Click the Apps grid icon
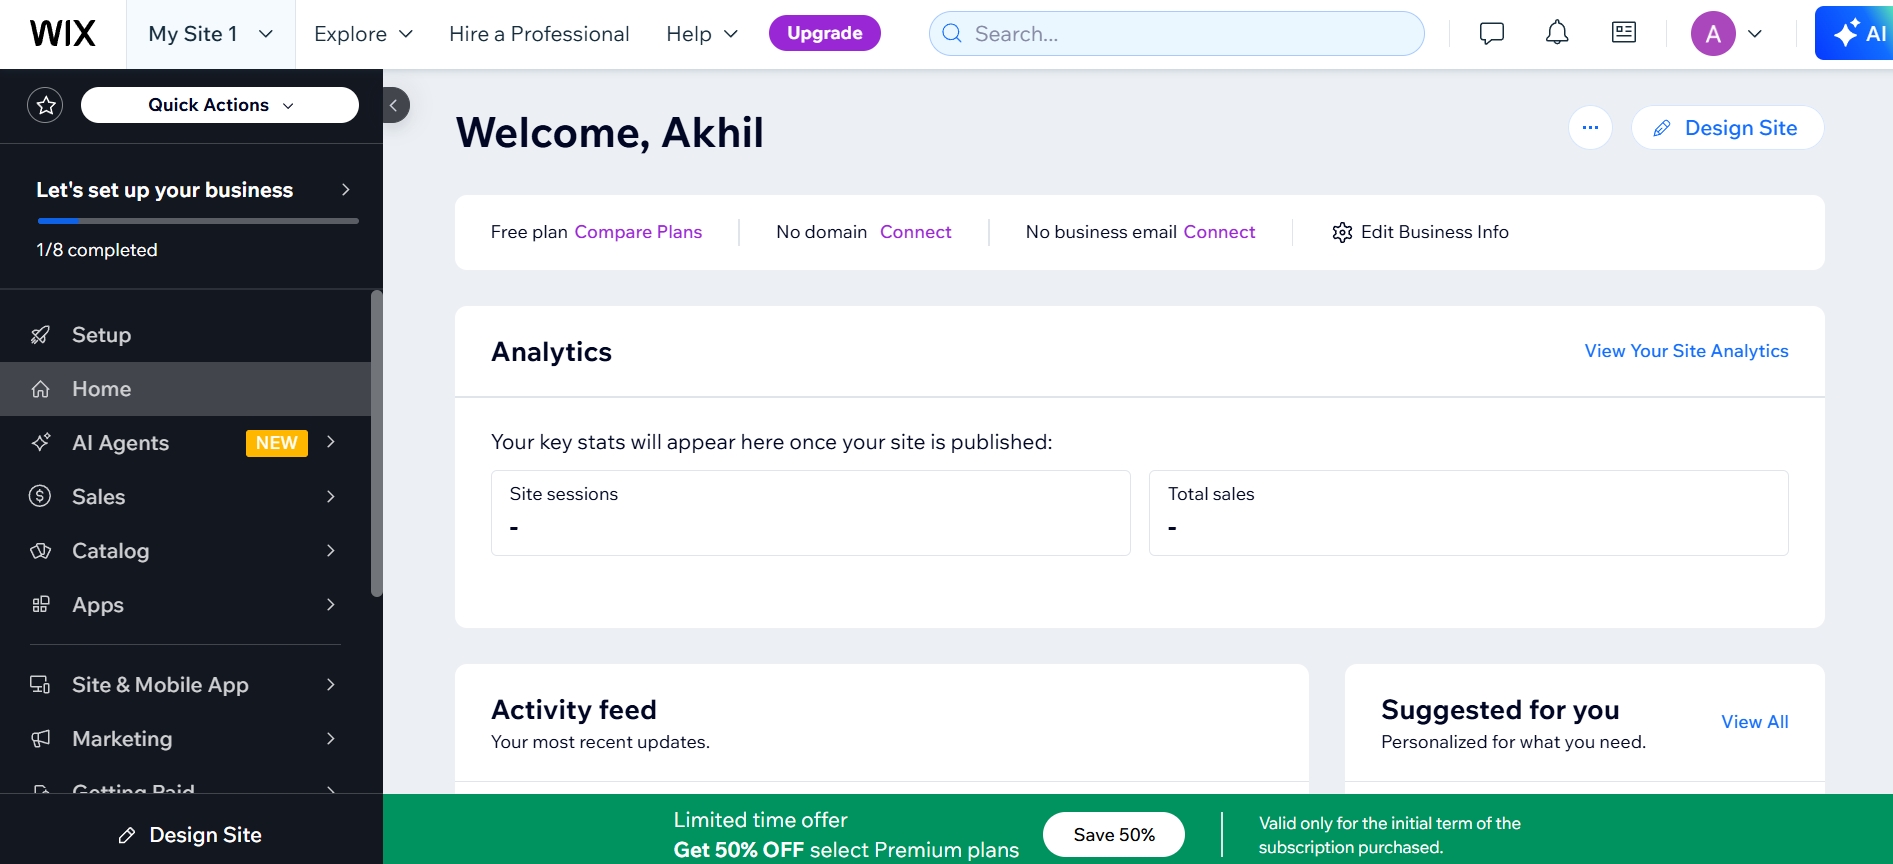Image resolution: width=1893 pixels, height=864 pixels. point(41,604)
